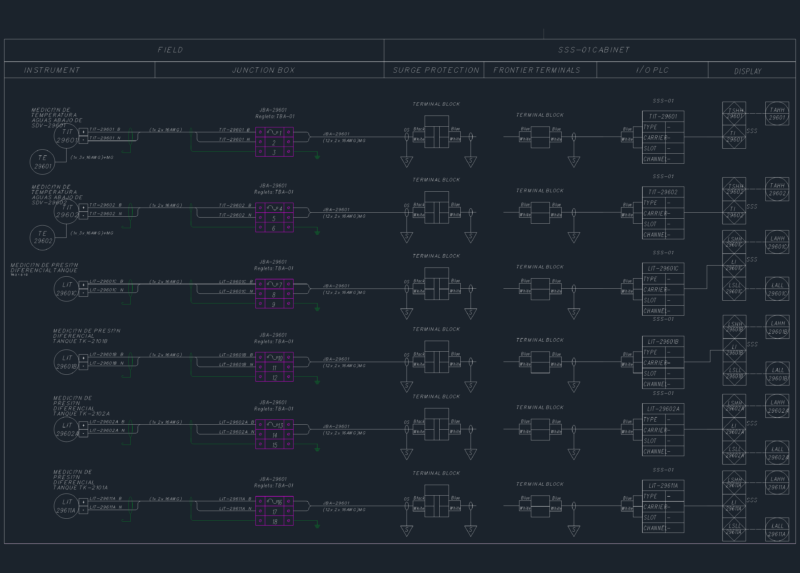Image resolution: width=800 pixels, height=573 pixels.
Task: Pick the LALL 29601B alarm symbol
Action: tap(777, 374)
